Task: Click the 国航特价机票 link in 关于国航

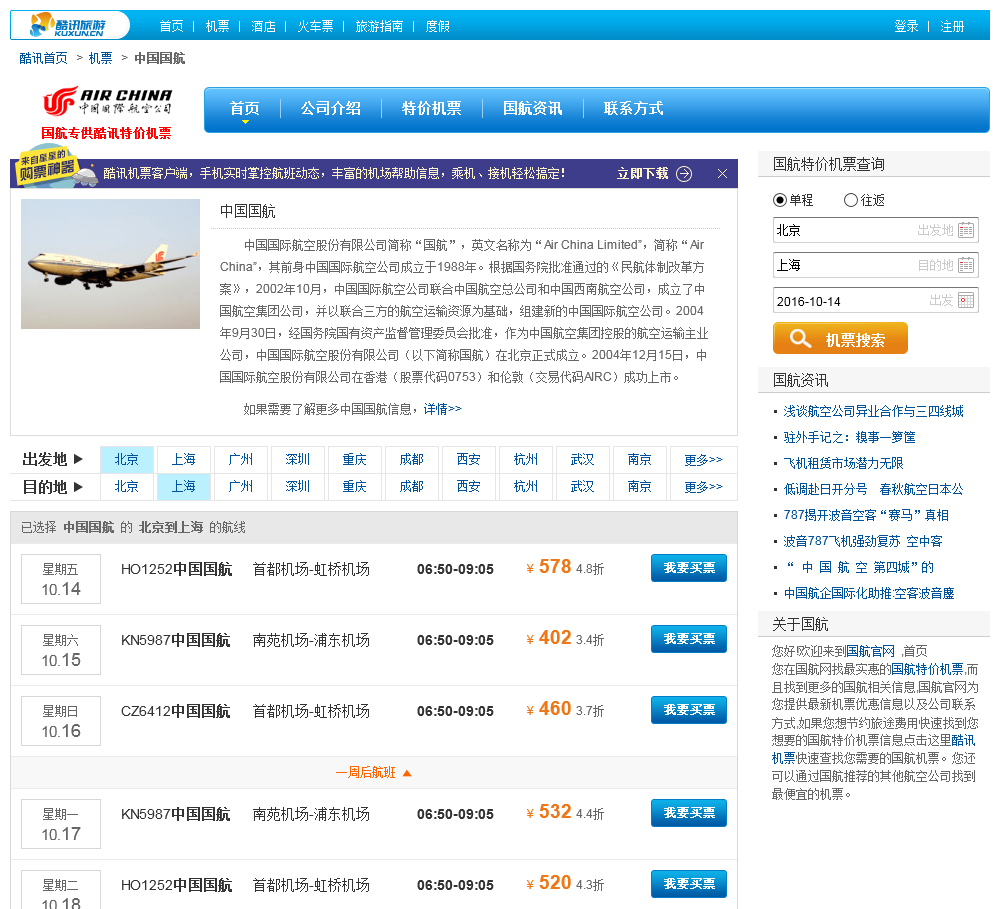Action: tap(927, 669)
